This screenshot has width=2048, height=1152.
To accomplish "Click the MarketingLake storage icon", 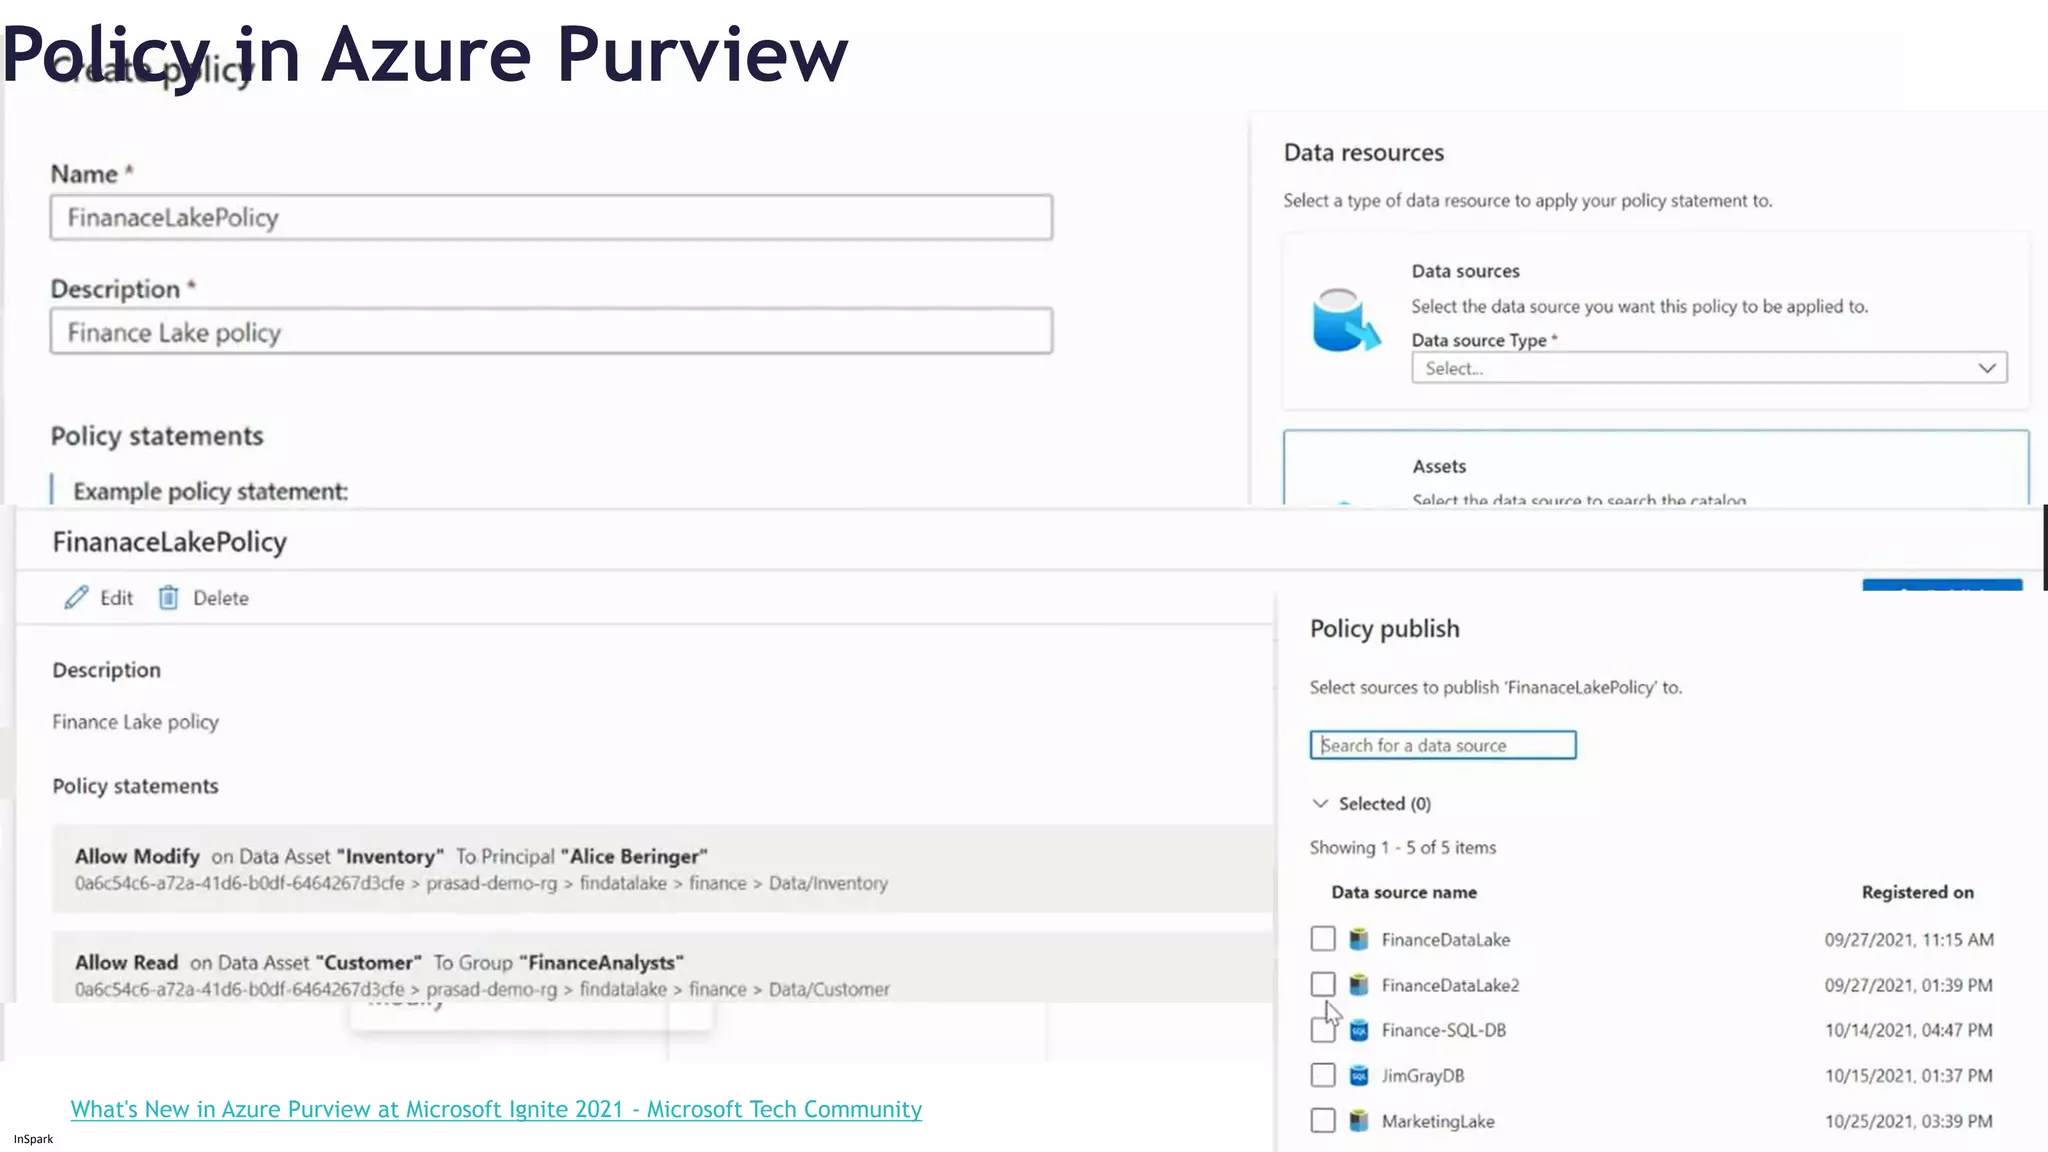I will (x=1358, y=1121).
